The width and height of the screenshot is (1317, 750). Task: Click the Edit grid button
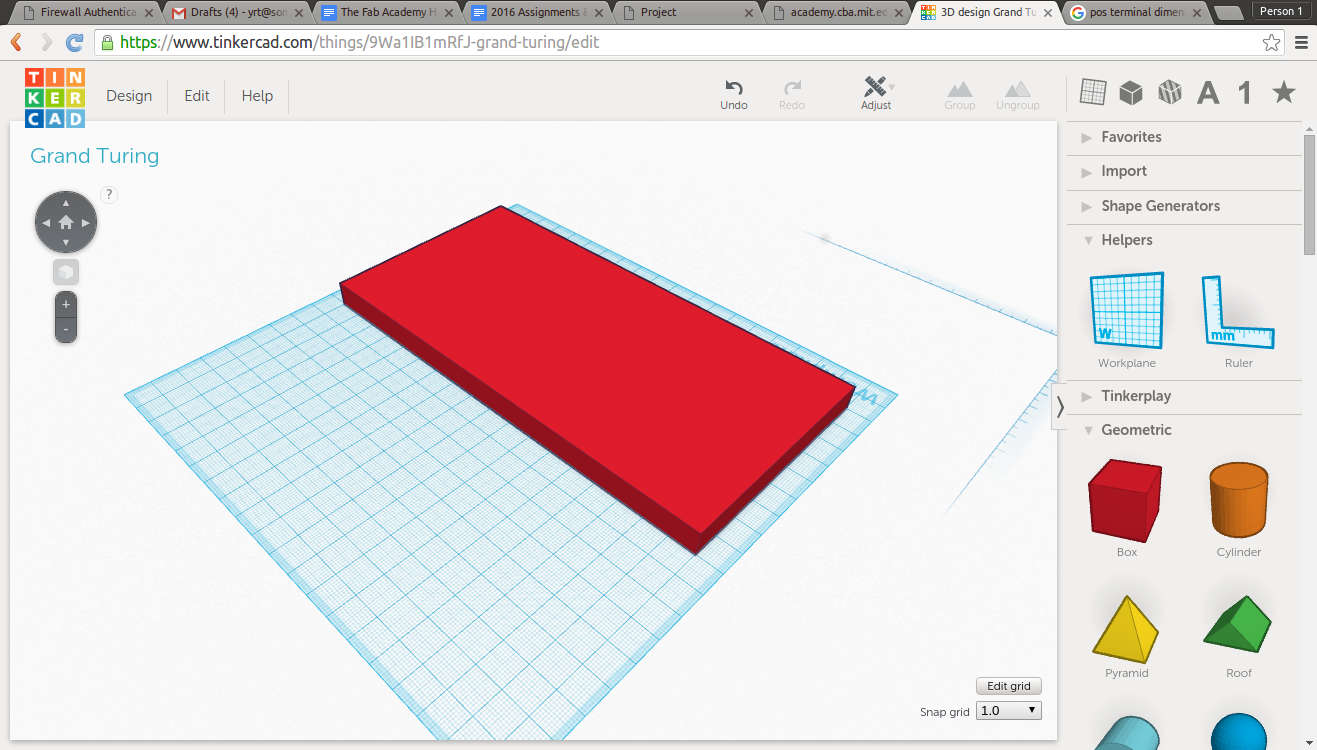pyautogui.click(x=1008, y=686)
